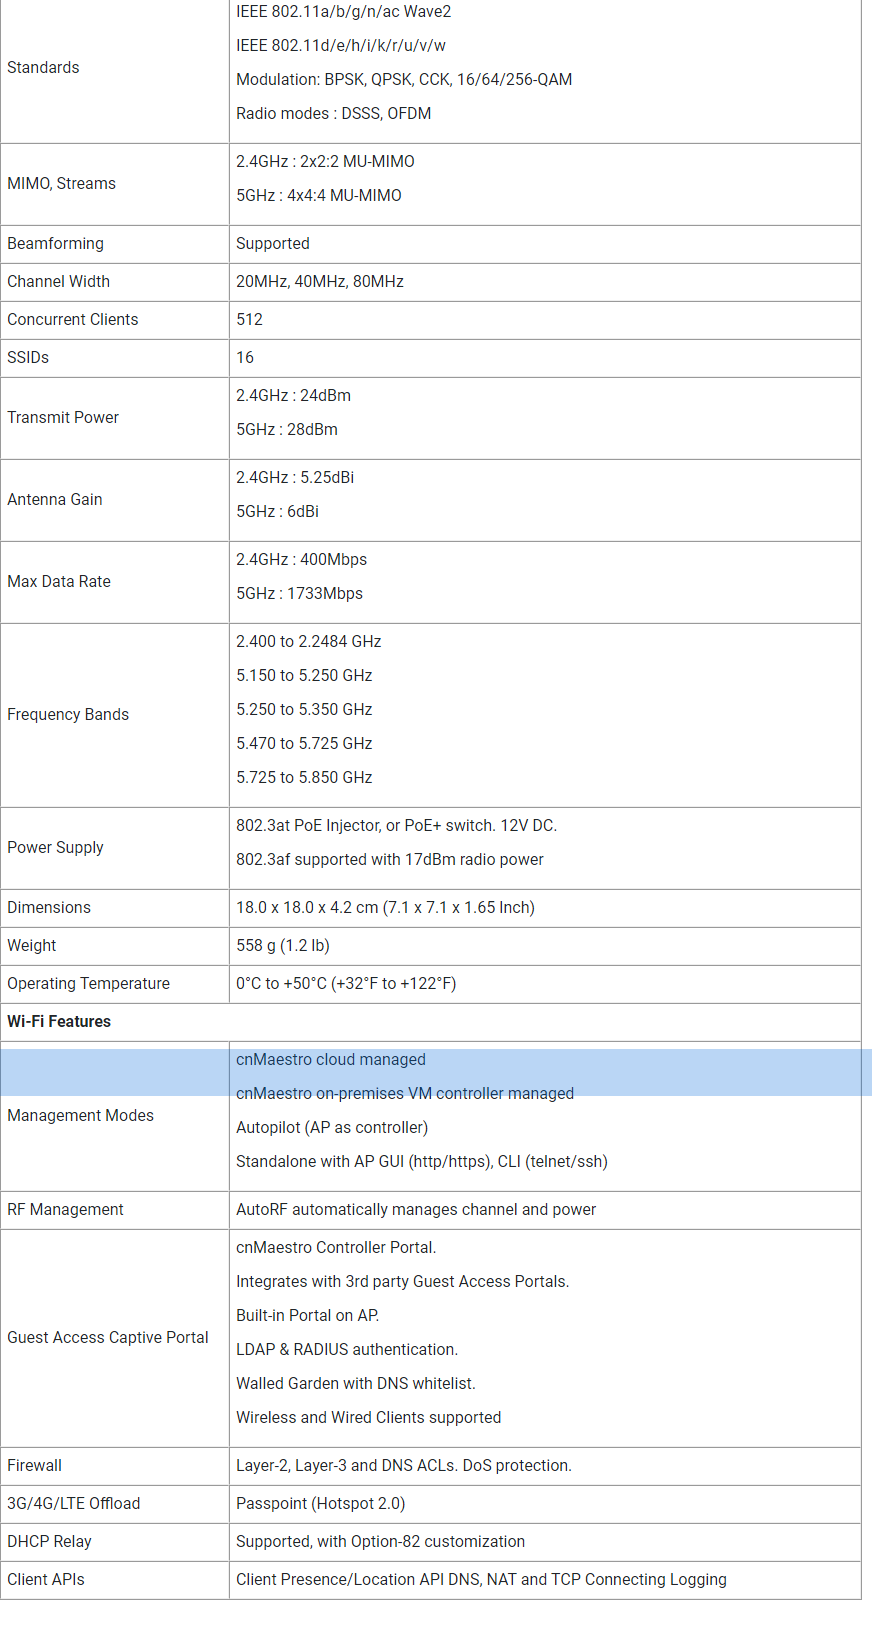
Task: Click the 'Passpoint (Hotspot 2.0)' cell
Action: point(320,1504)
